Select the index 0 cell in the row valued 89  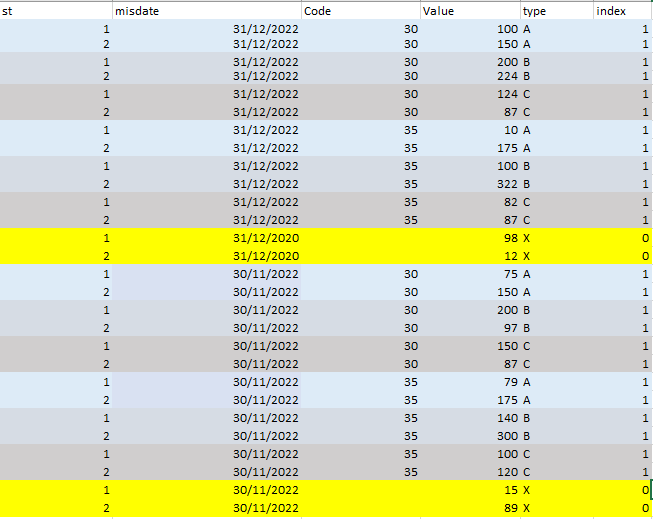tap(623, 508)
